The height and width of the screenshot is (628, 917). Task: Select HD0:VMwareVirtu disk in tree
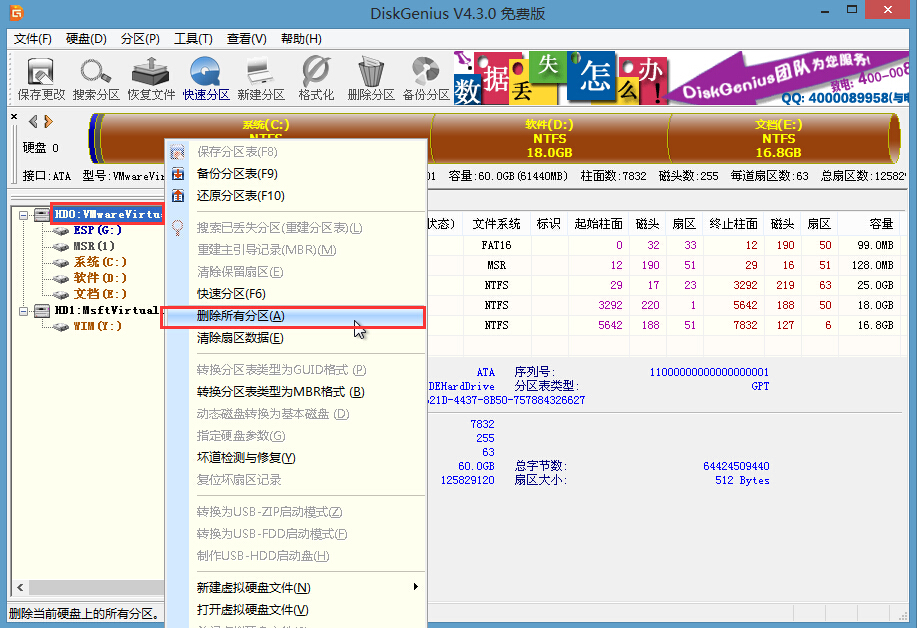coord(108,215)
